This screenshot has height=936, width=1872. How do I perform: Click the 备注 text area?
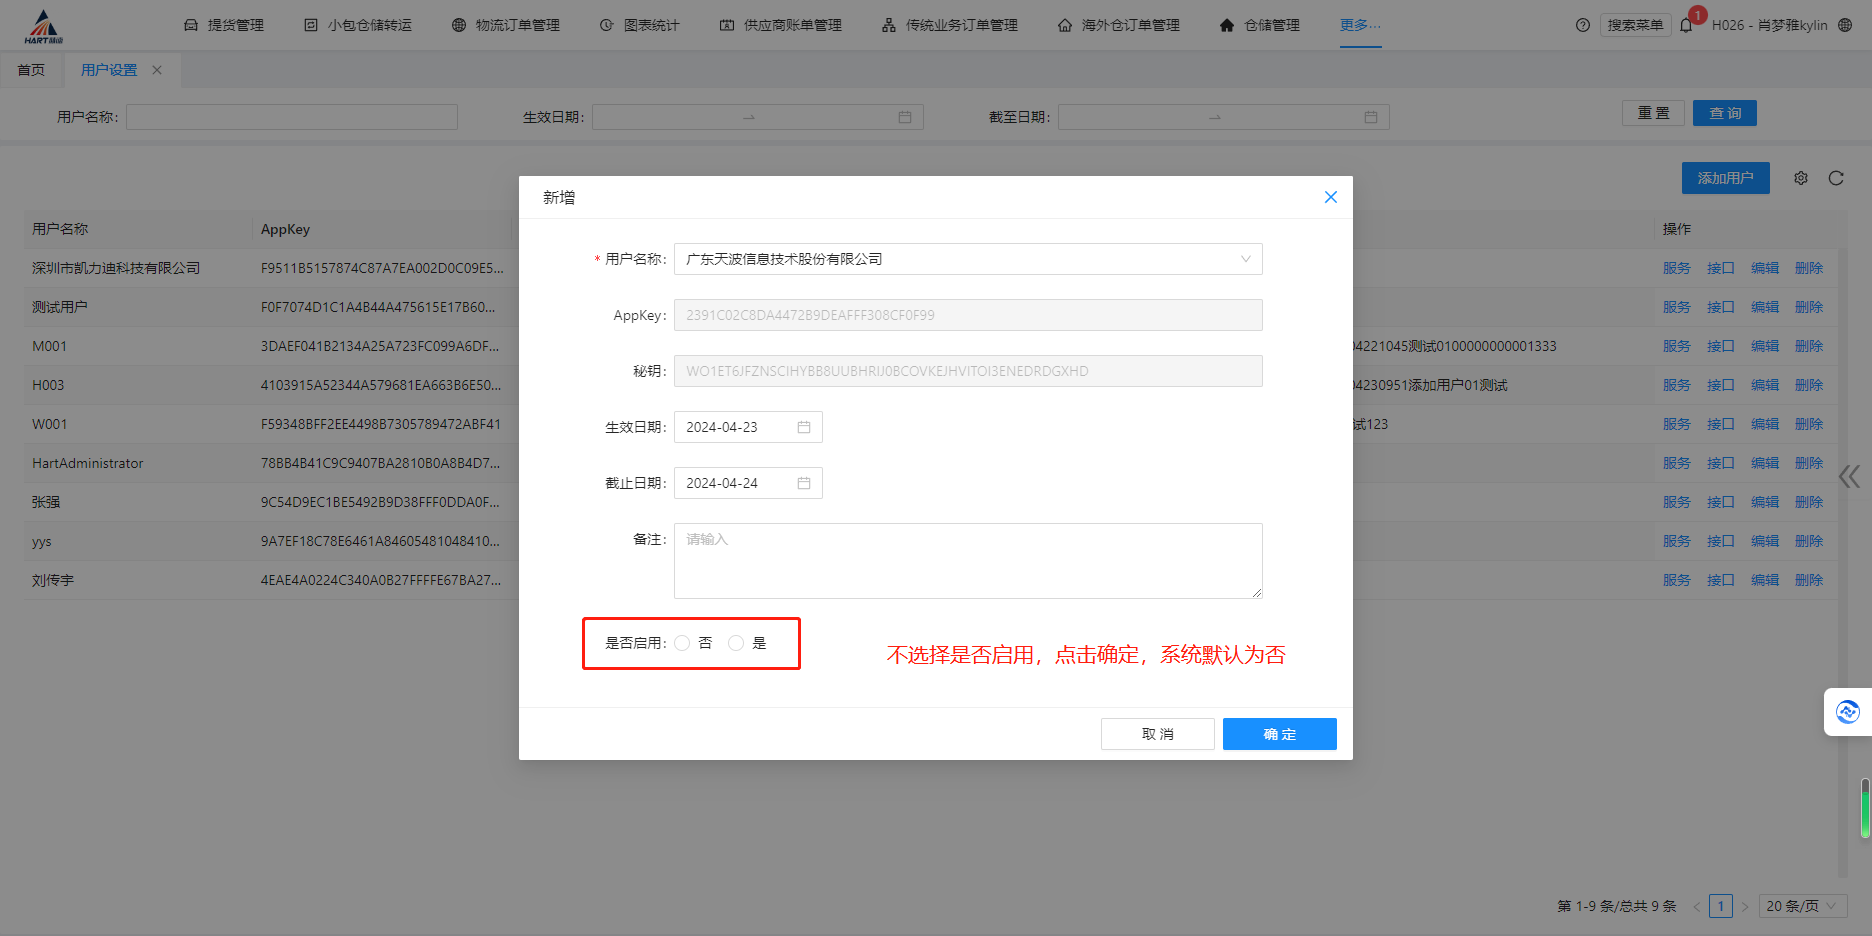click(x=967, y=561)
